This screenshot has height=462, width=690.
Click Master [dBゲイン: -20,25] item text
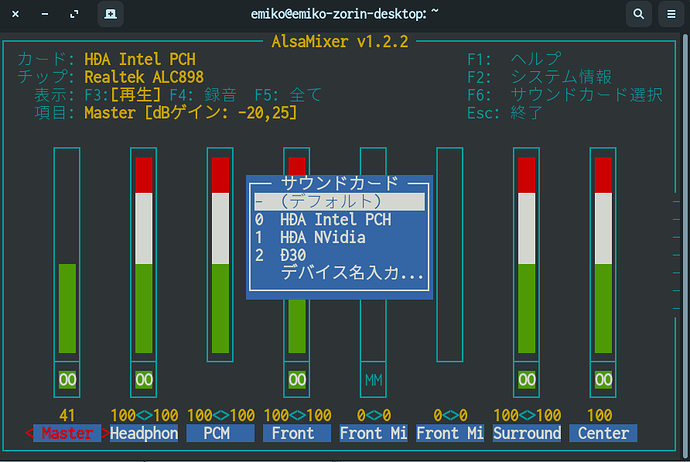click(191, 113)
